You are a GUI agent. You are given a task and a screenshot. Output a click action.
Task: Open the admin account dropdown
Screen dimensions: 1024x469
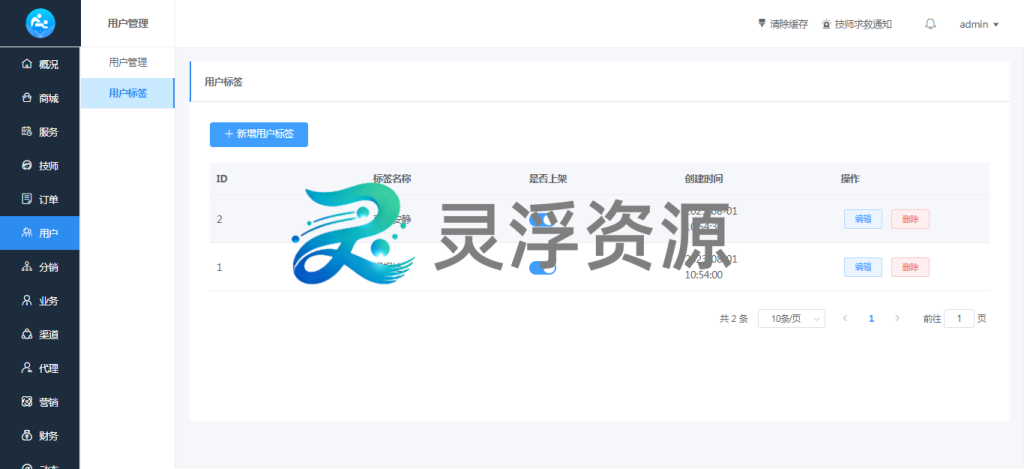pyautogui.click(x=979, y=24)
